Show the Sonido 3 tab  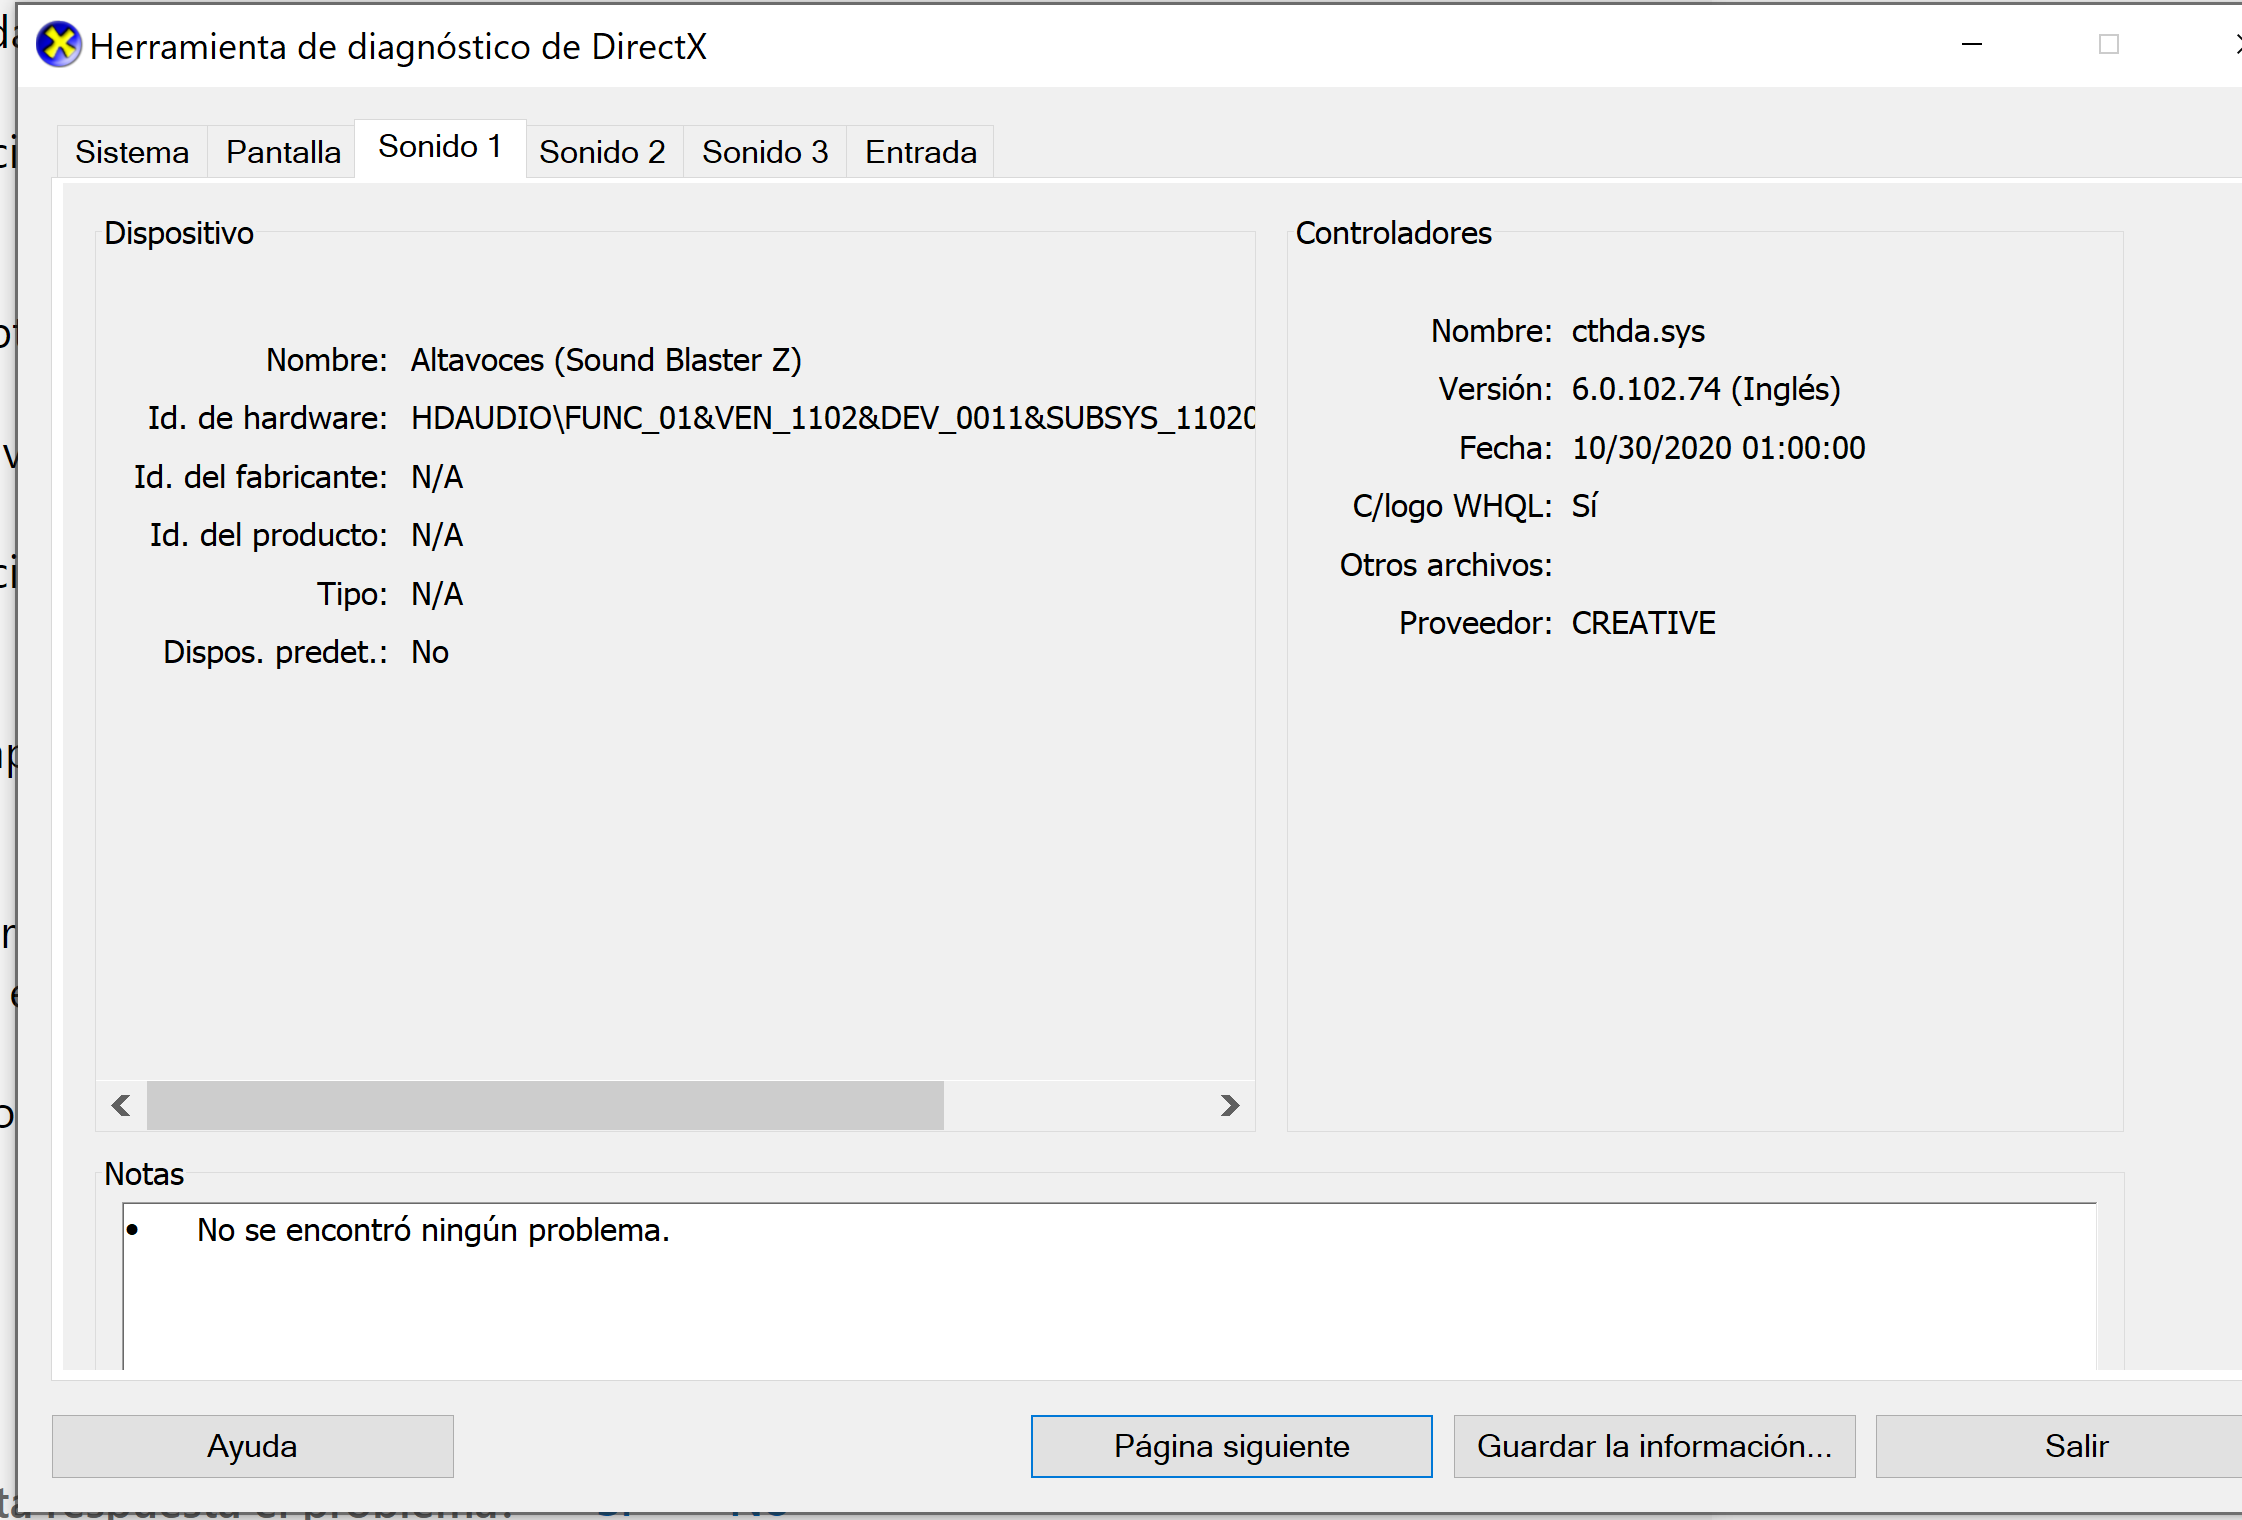click(x=765, y=152)
